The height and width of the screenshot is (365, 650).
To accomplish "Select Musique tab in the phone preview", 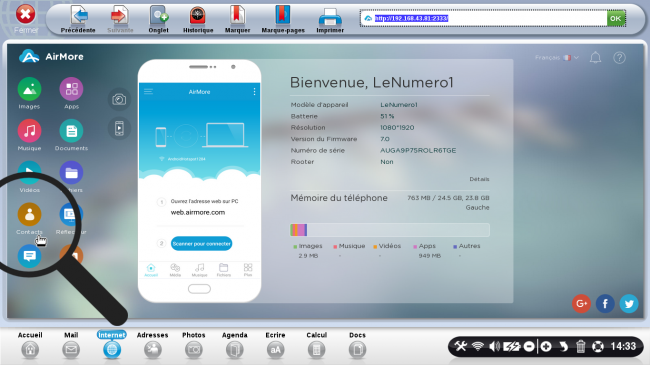I will 199,270.
